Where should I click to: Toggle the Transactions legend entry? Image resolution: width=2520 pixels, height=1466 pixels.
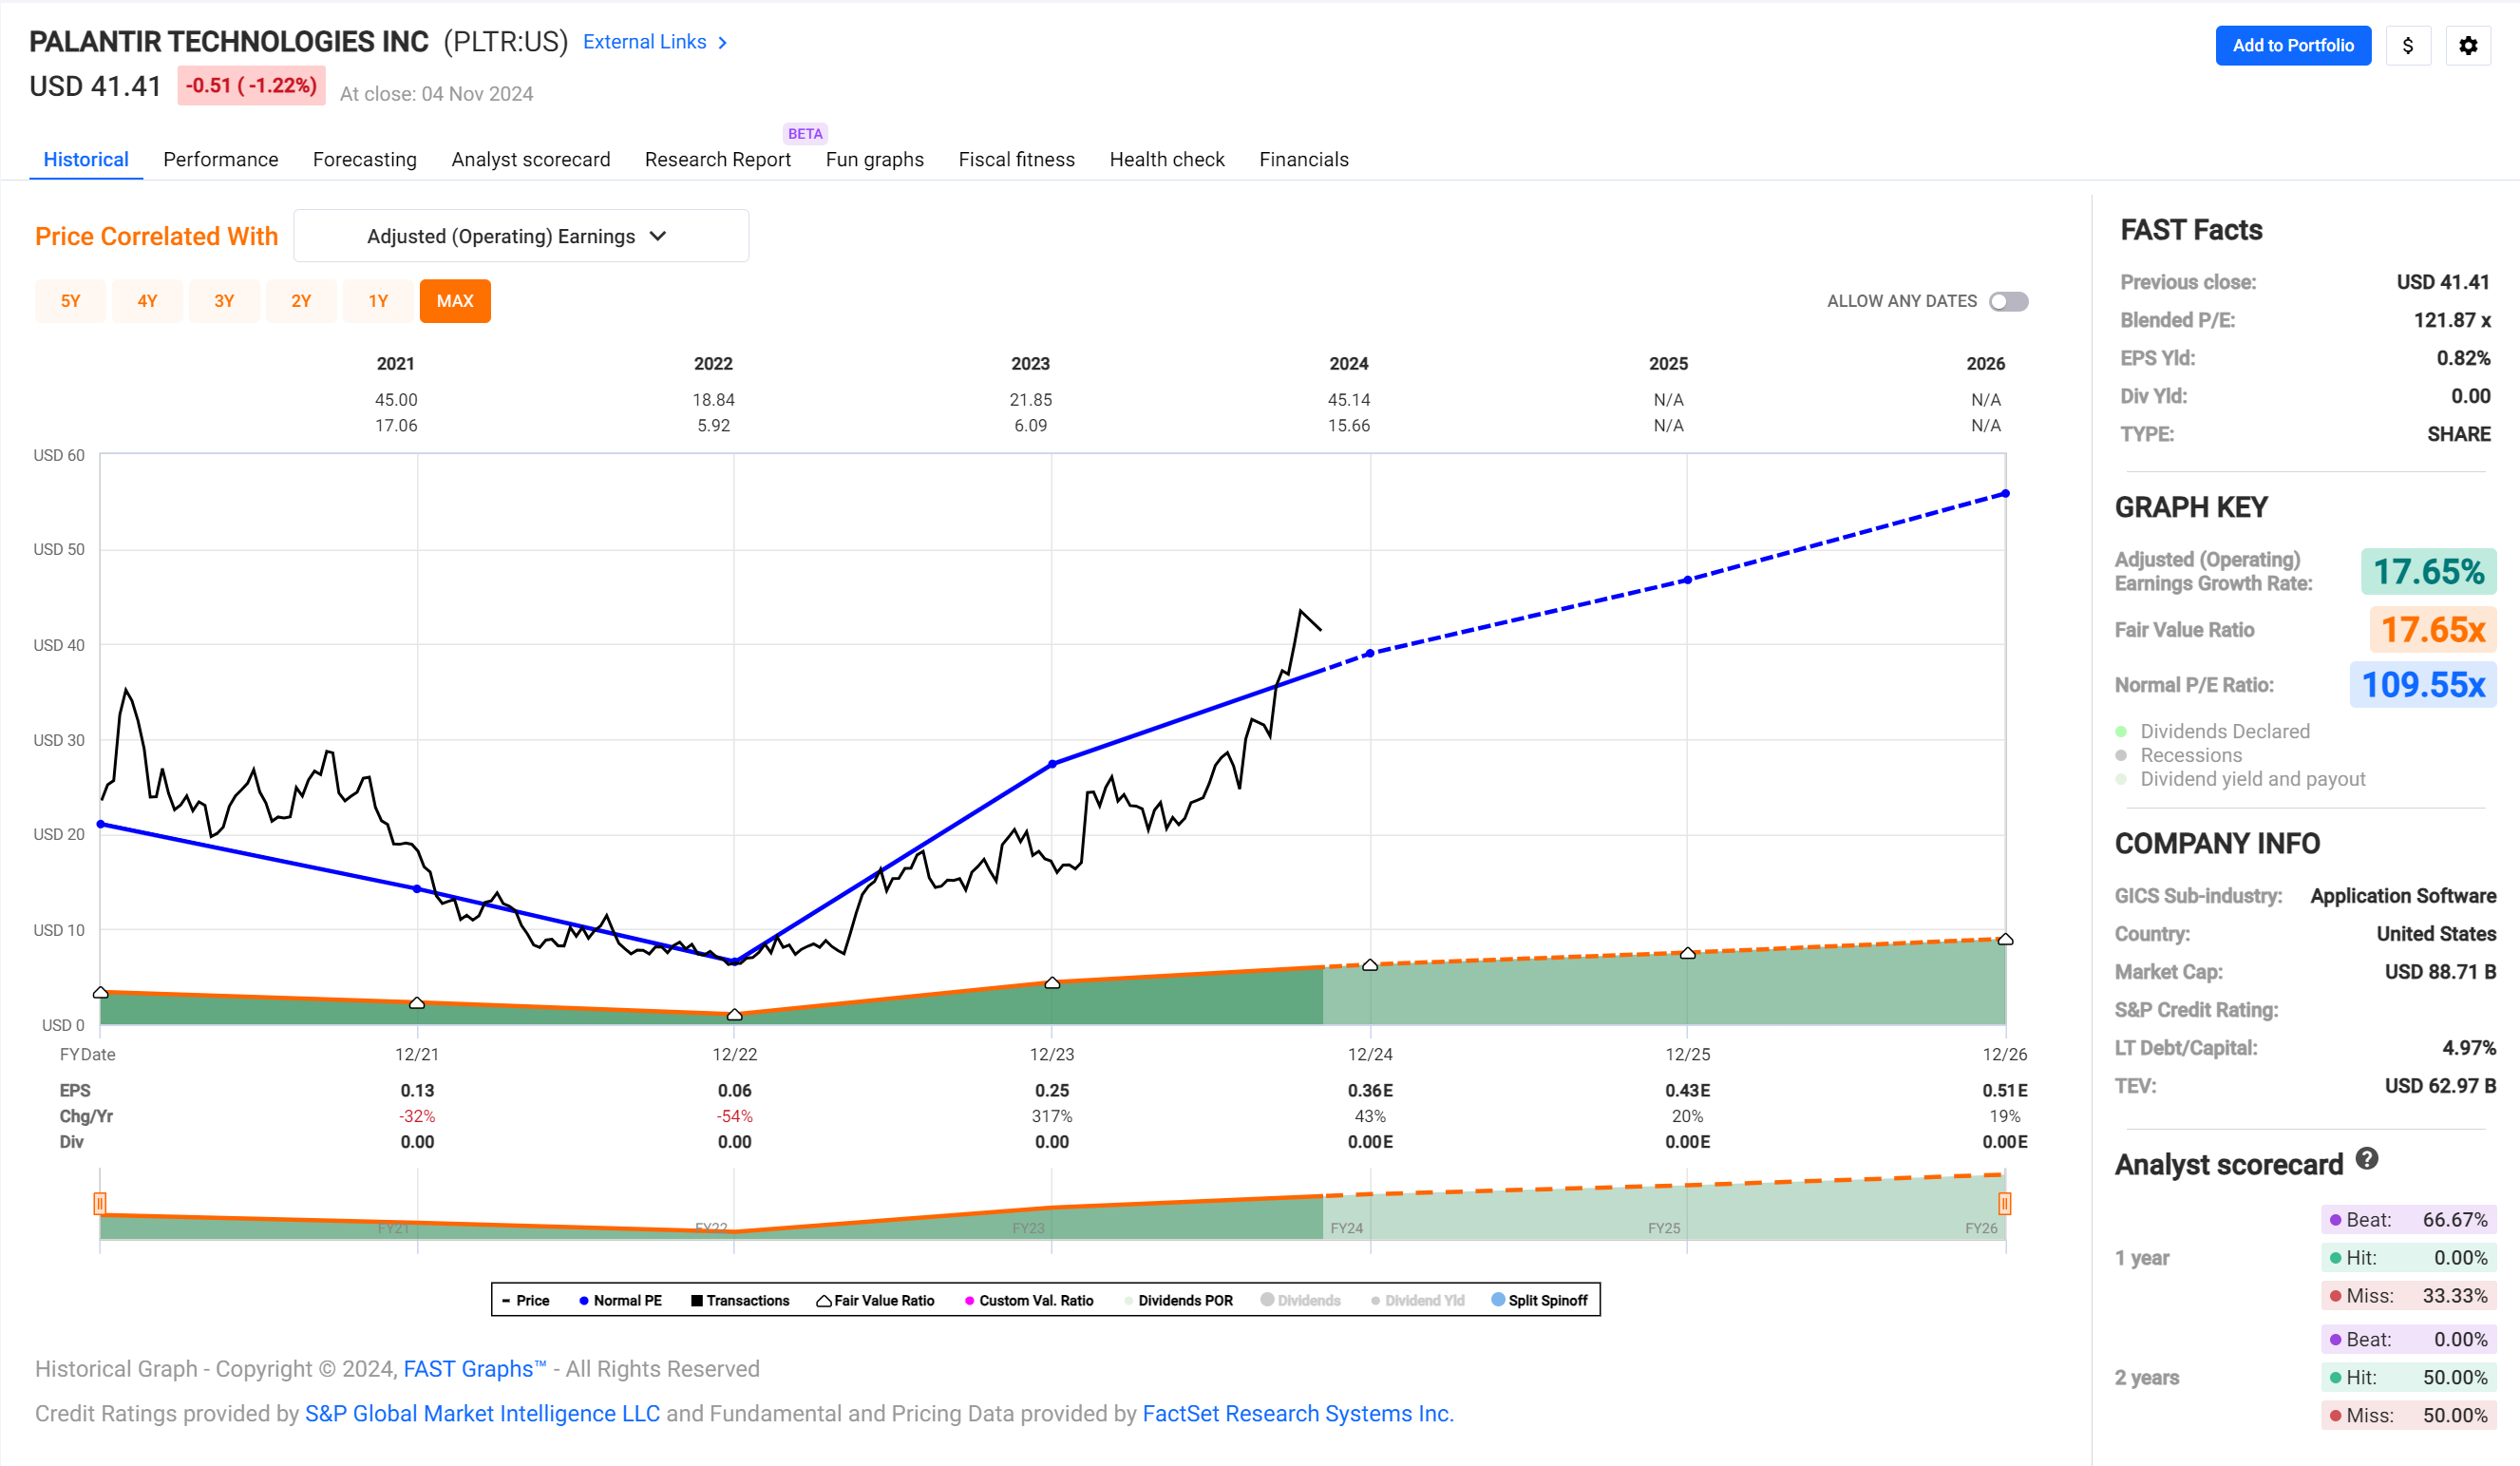point(740,1300)
